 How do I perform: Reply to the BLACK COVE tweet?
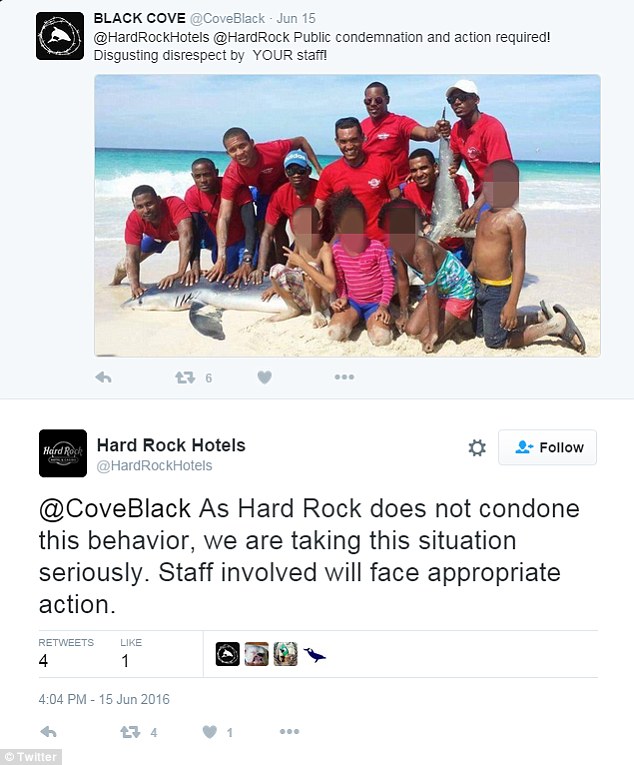click(103, 377)
